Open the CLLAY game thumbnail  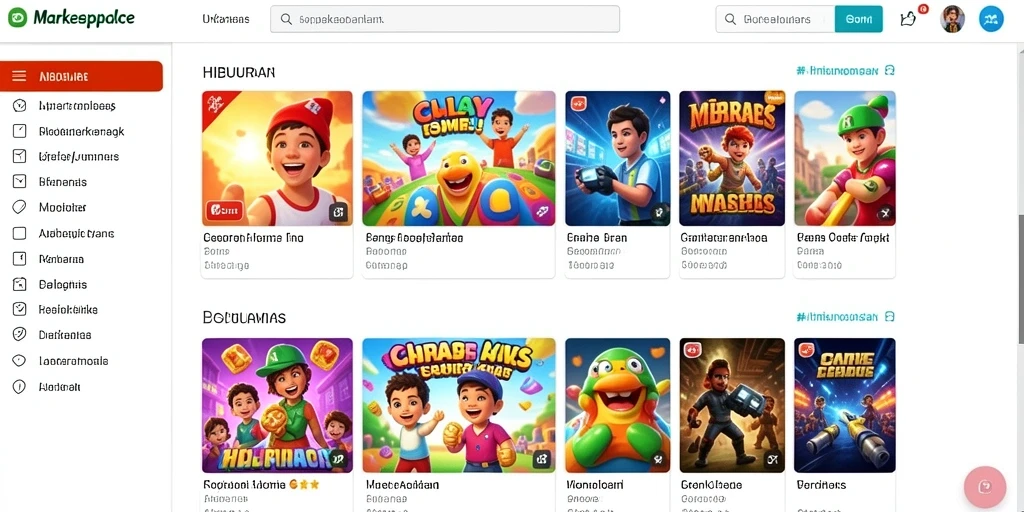[459, 159]
